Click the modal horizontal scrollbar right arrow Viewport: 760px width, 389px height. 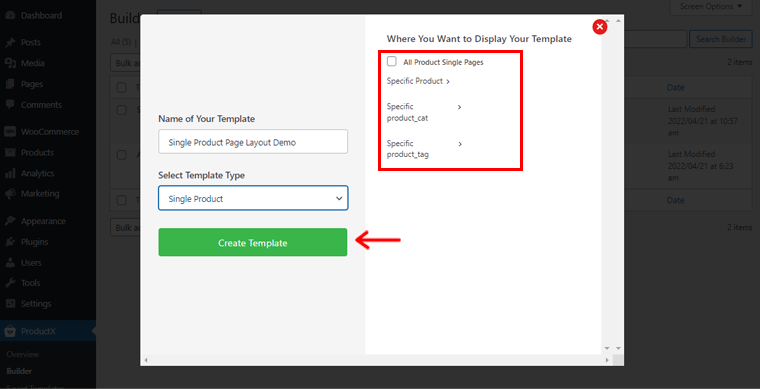point(607,360)
